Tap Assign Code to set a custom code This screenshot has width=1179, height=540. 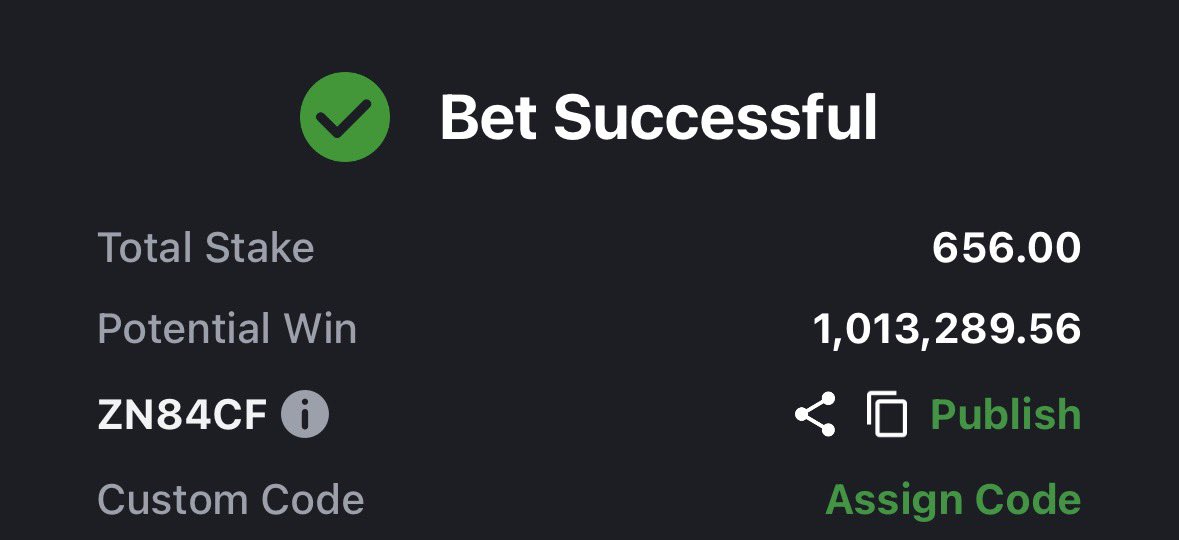(953, 499)
